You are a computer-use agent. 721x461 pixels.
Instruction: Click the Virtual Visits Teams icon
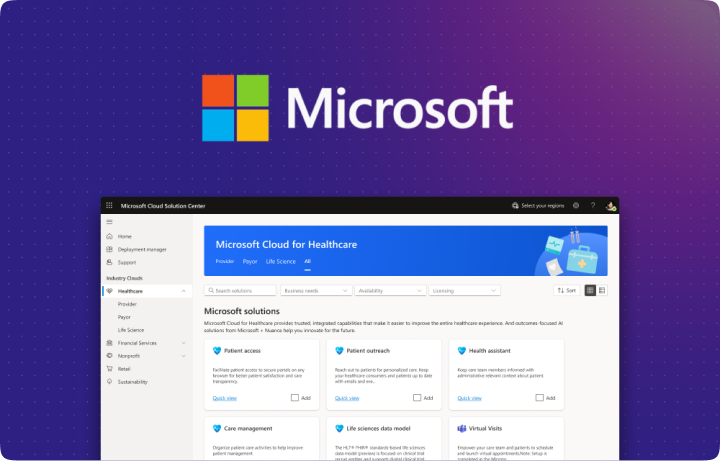[x=462, y=428]
